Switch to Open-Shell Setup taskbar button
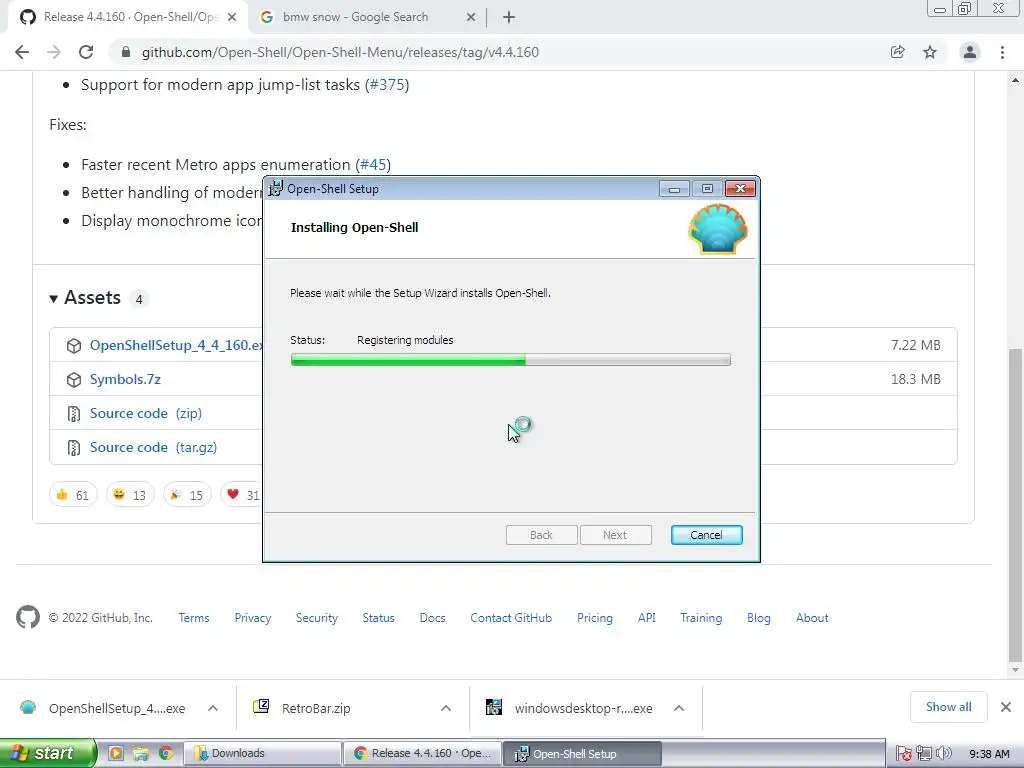Viewport: 1024px width, 768px height. click(581, 754)
